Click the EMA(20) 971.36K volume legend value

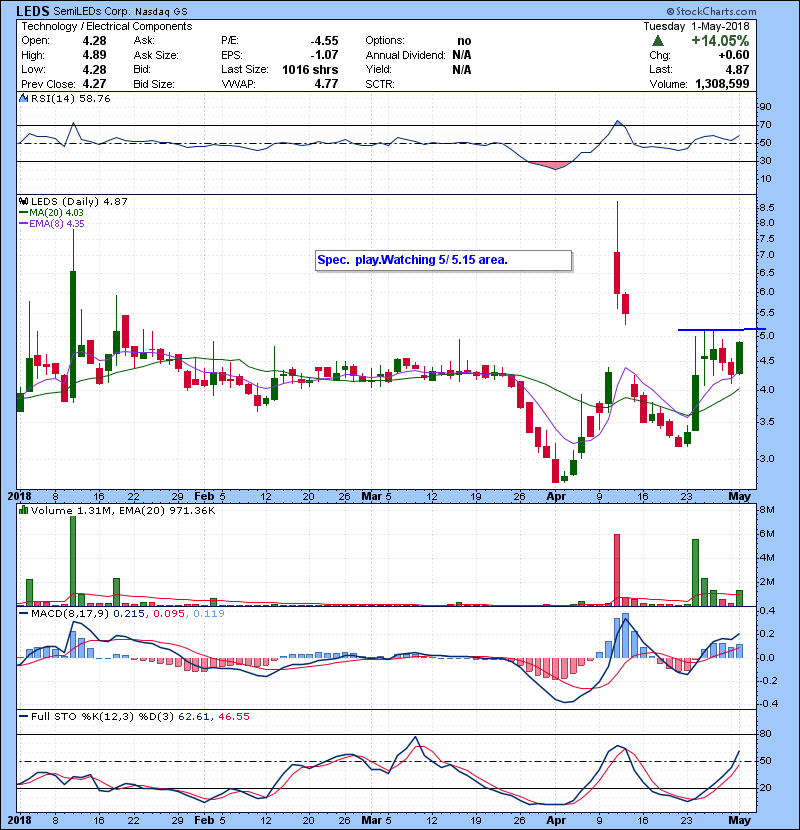(167, 510)
